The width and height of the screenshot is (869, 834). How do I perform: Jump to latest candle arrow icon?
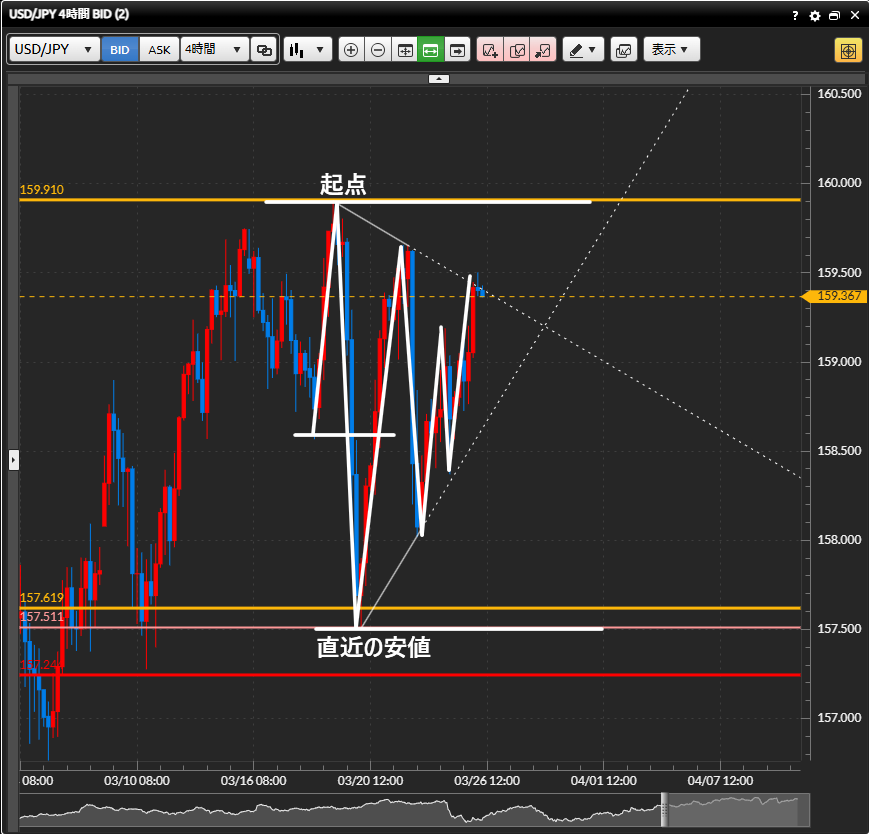[x=457, y=49]
